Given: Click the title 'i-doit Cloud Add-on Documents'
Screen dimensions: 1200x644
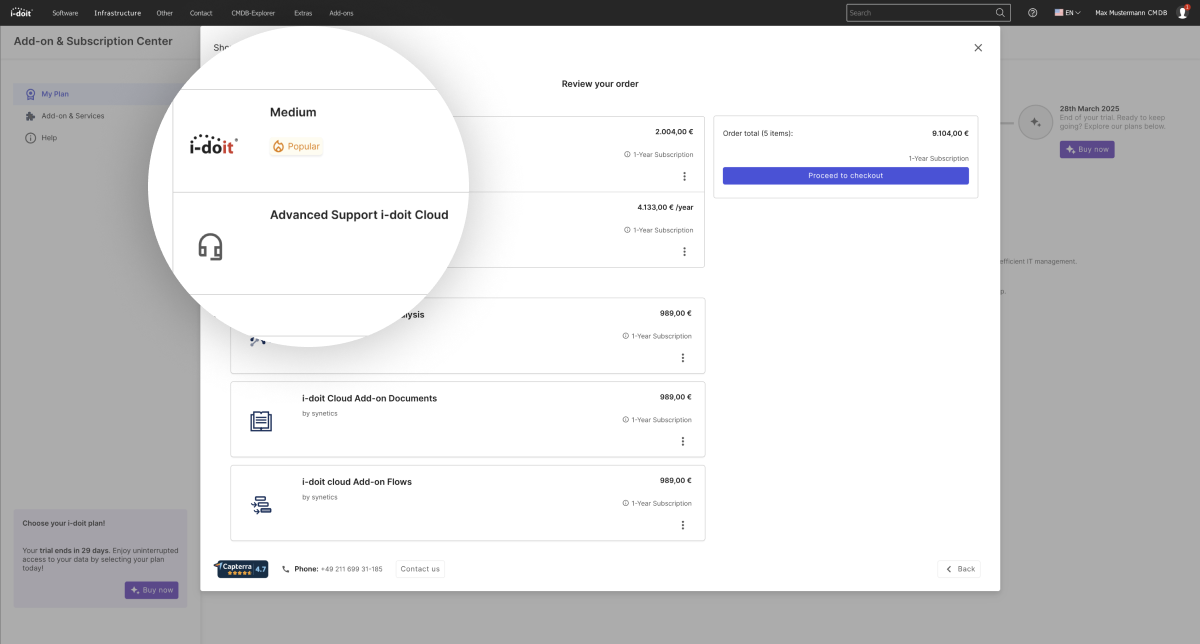Looking at the screenshot, I should click(x=369, y=398).
